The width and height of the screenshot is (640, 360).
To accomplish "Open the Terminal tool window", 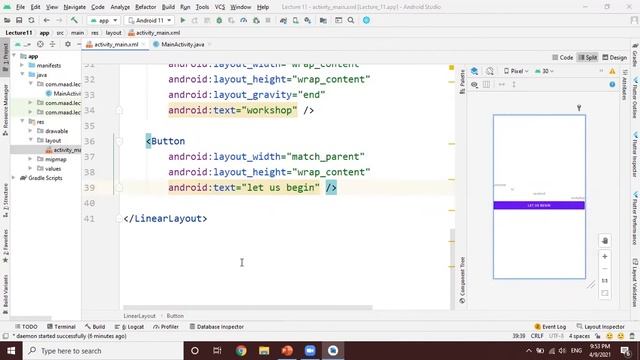I will 61,327.
